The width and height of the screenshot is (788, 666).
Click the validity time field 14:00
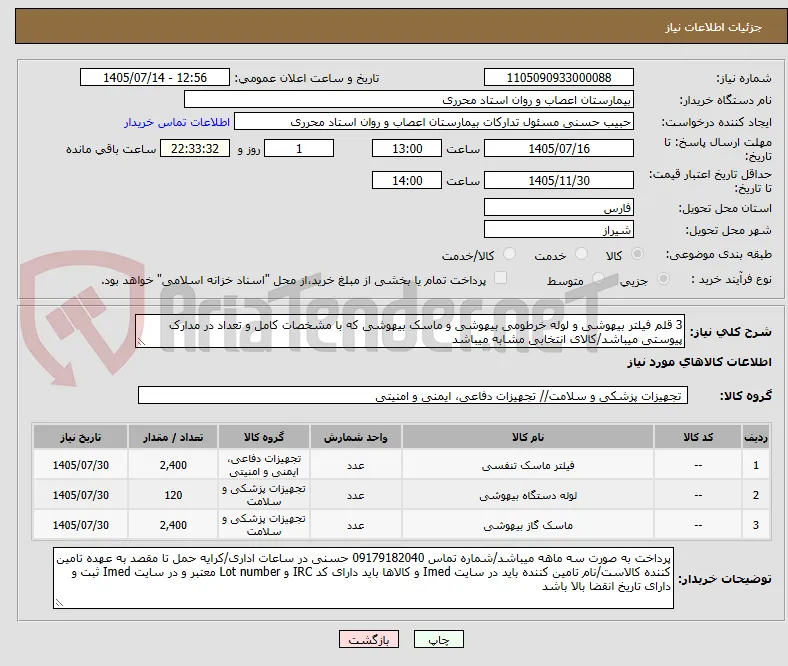click(407, 180)
